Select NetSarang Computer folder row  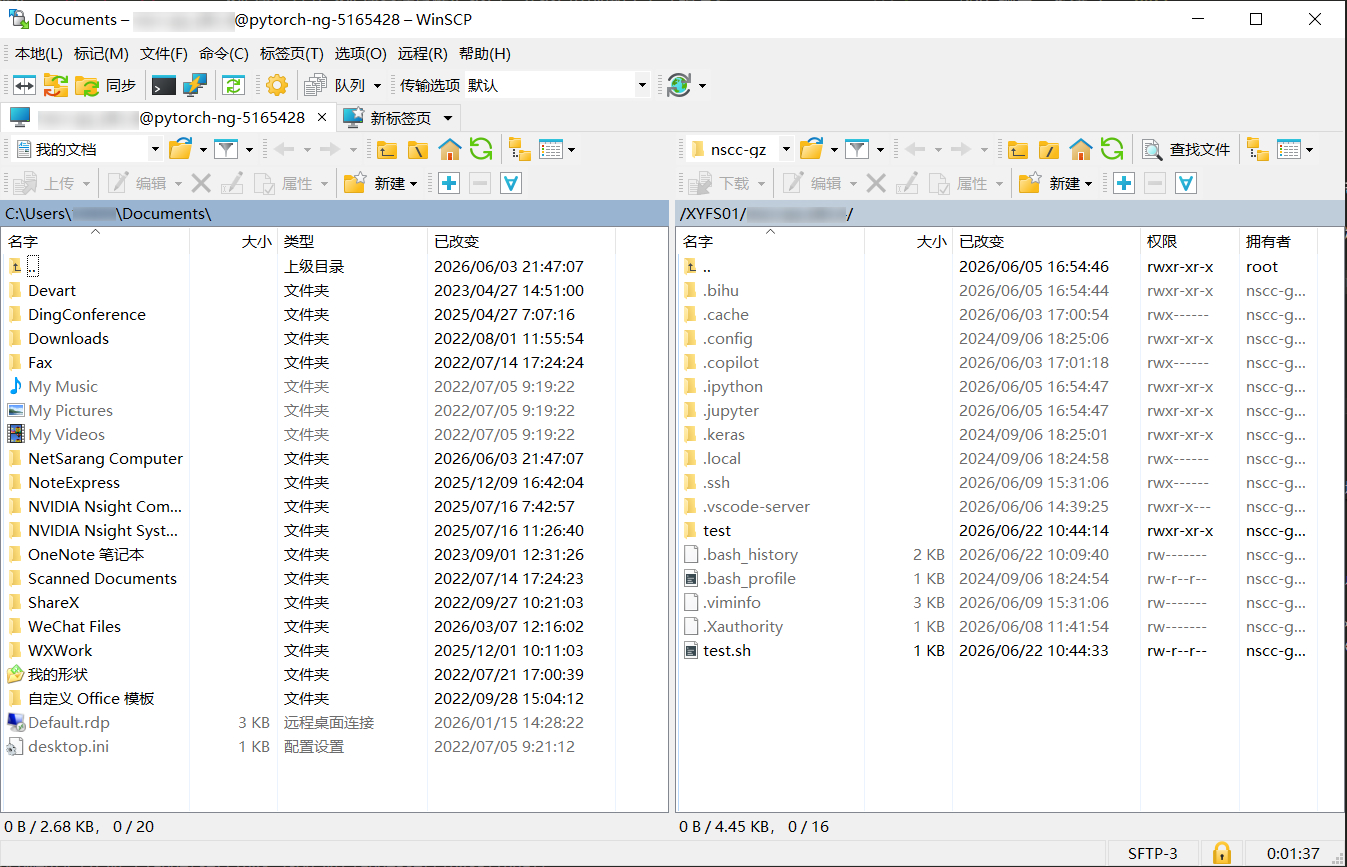[x=105, y=458]
